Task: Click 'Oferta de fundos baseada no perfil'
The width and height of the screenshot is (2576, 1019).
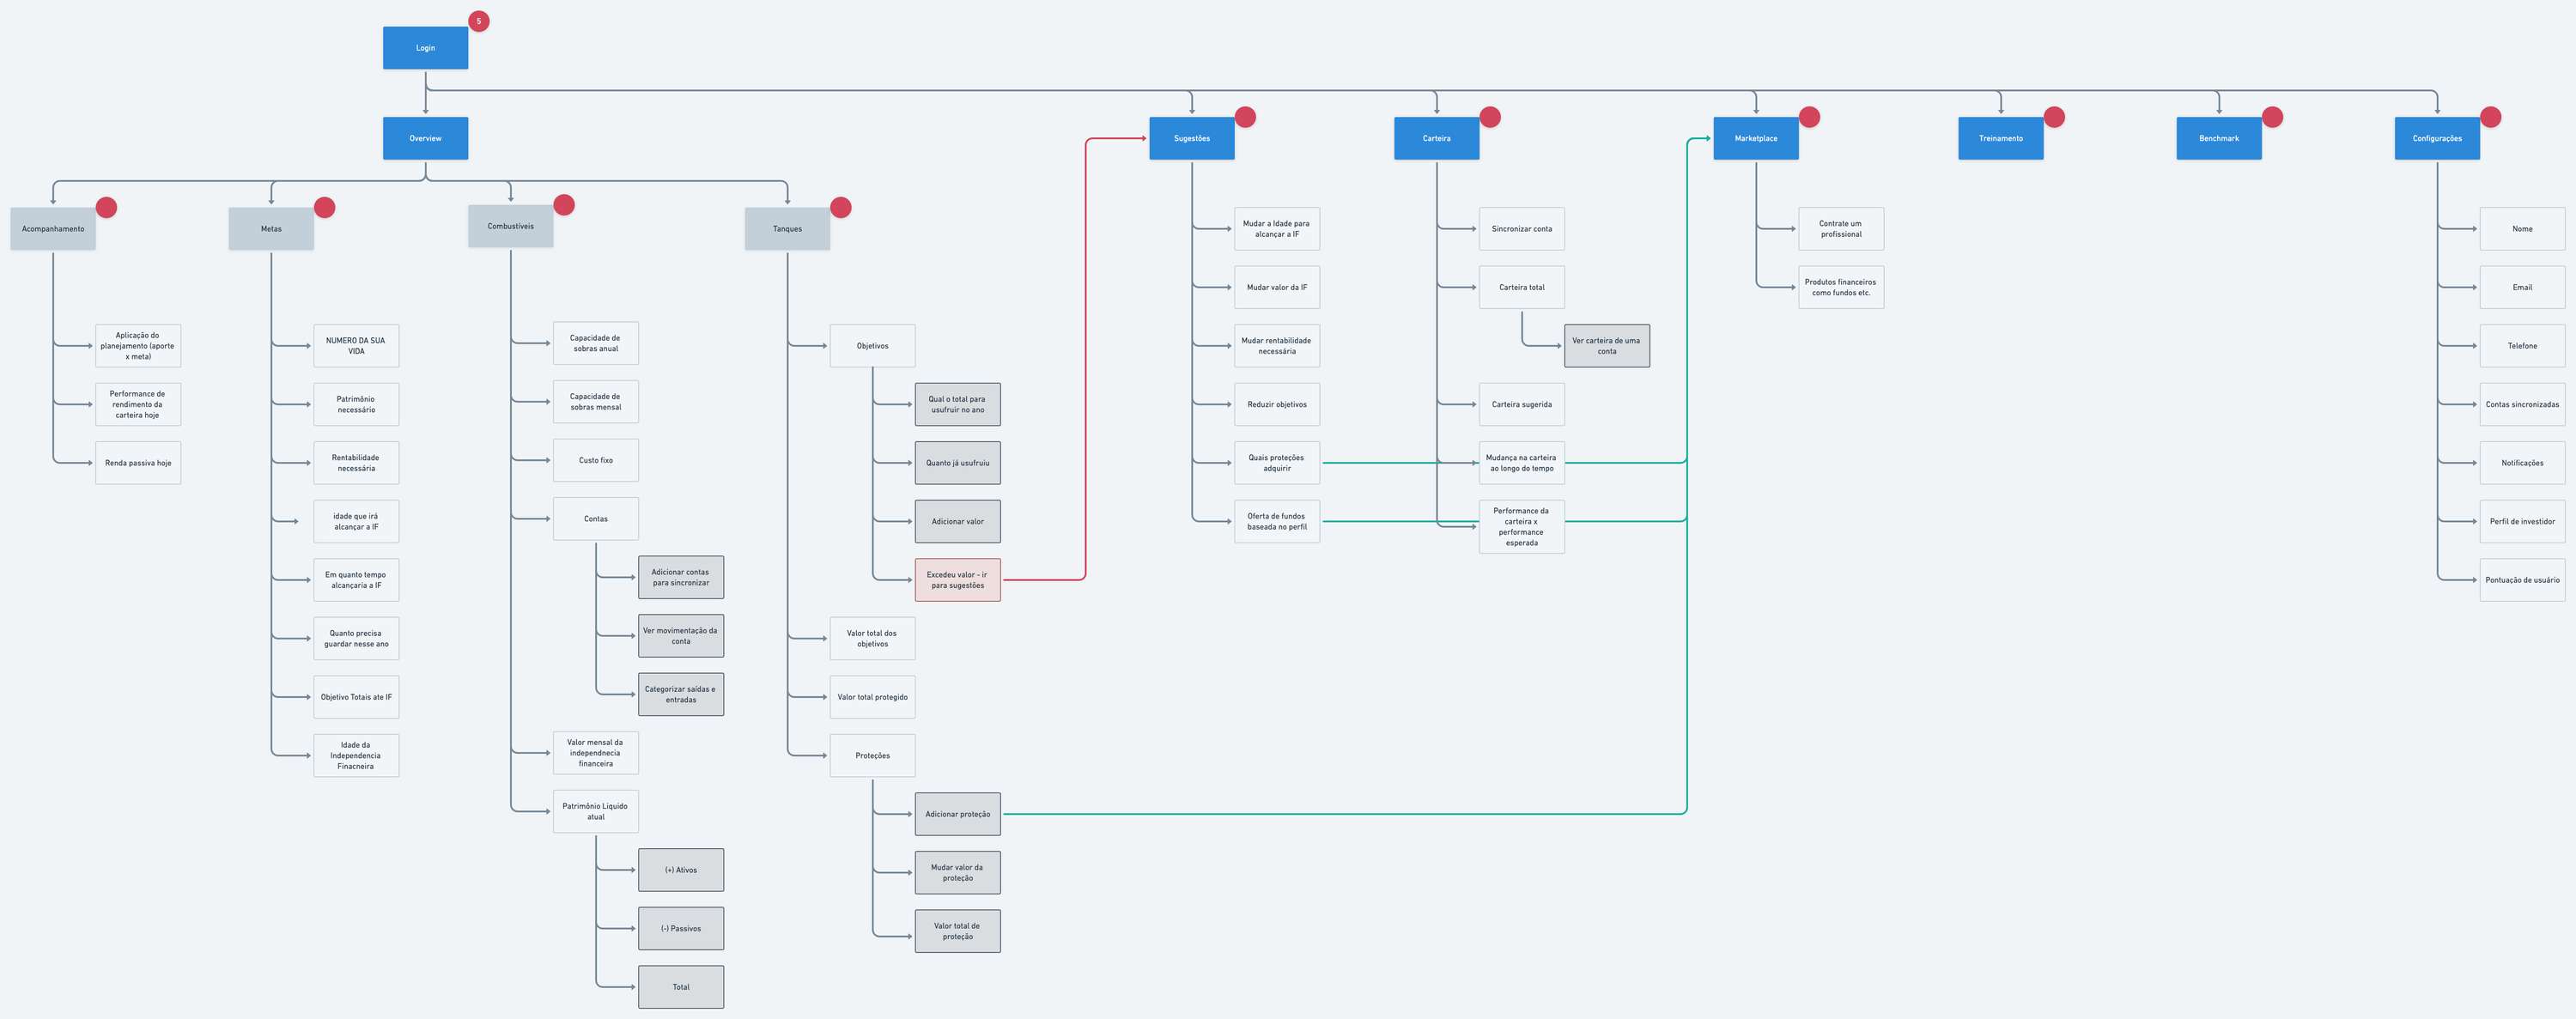Action: (x=1277, y=521)
